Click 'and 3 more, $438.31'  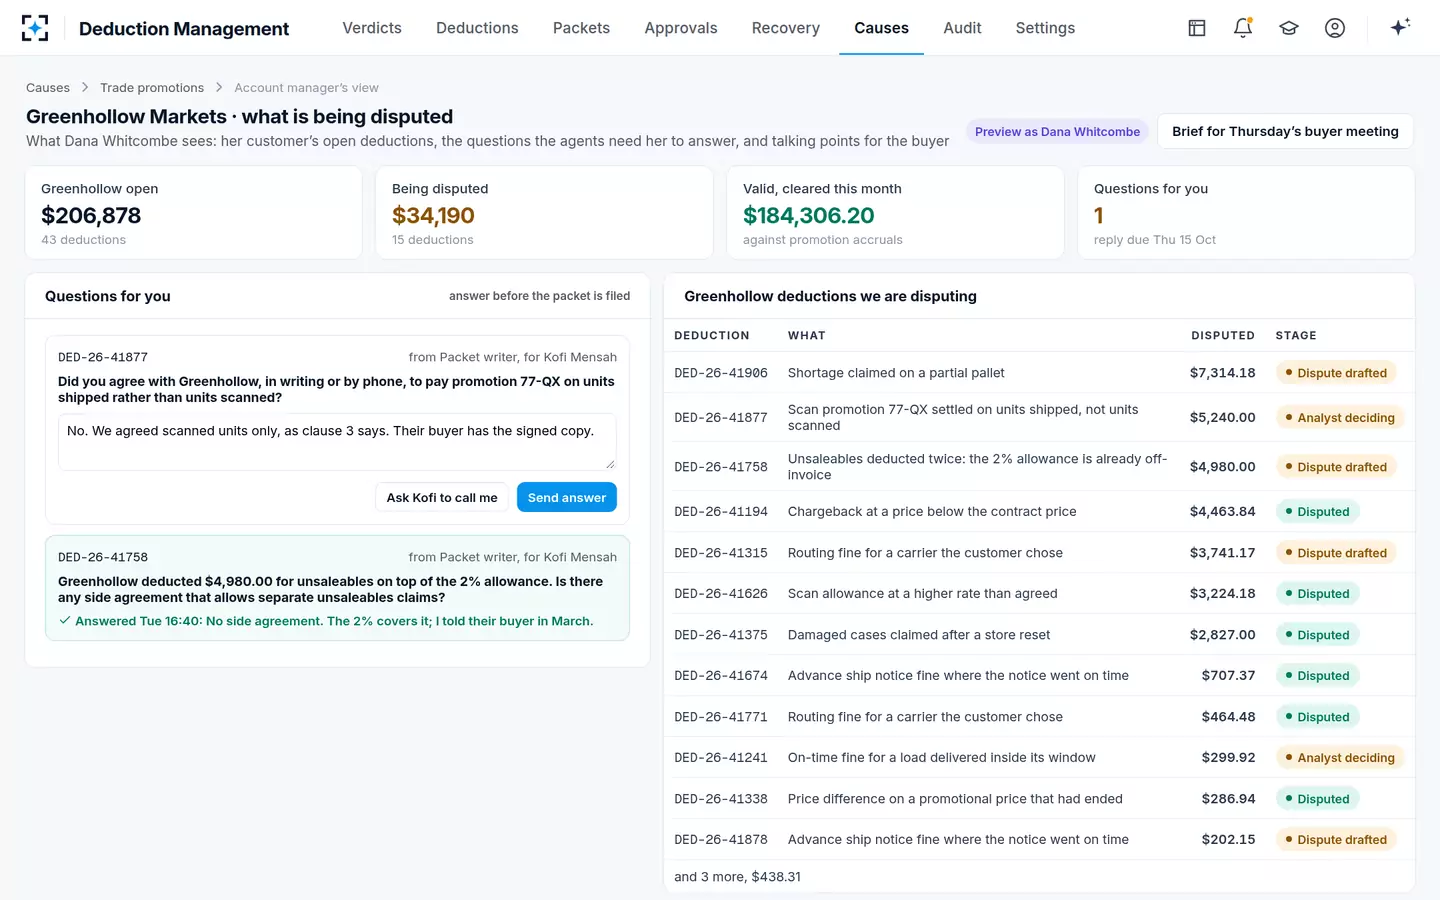[x=737, y=877]
